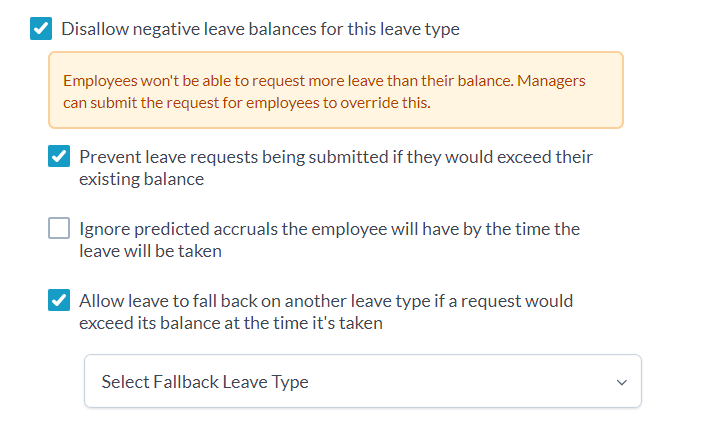Click the "existing balance" text line
717x427 pixels.
tap(141, 180)
